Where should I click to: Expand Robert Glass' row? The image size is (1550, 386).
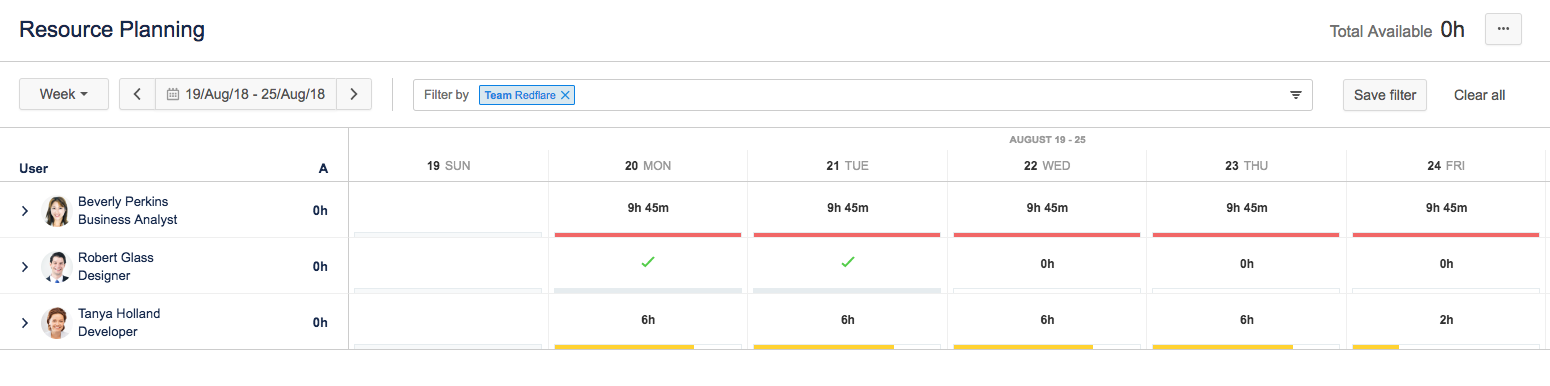(25, 267)
